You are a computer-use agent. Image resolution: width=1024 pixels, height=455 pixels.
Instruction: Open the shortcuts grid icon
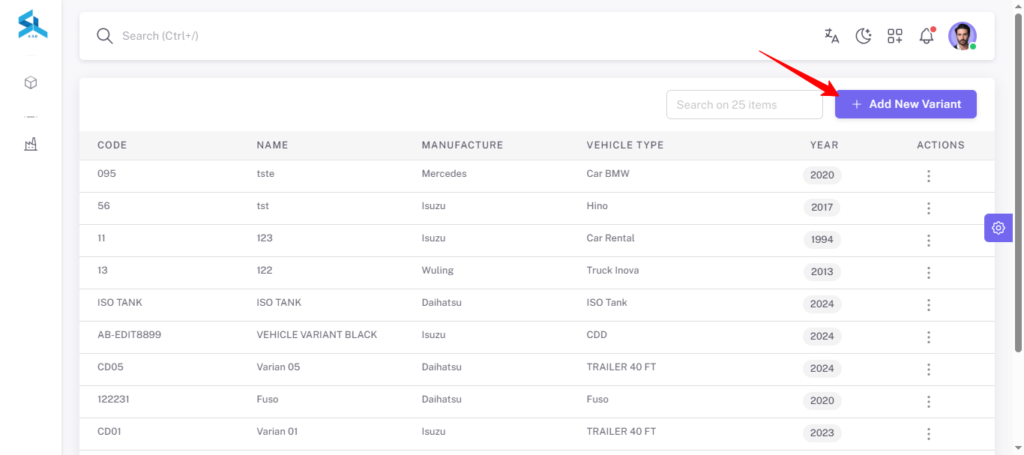(x=895, y=36)
